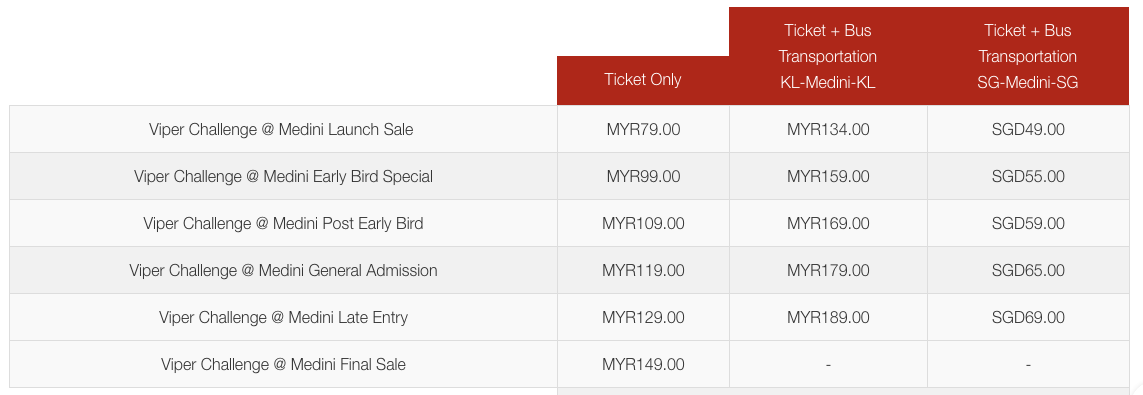The width and height of the screenshot is (1143, 395).
Task: Click Viper Challenge @ Medini Late Entry
Action: pos(284,318)
